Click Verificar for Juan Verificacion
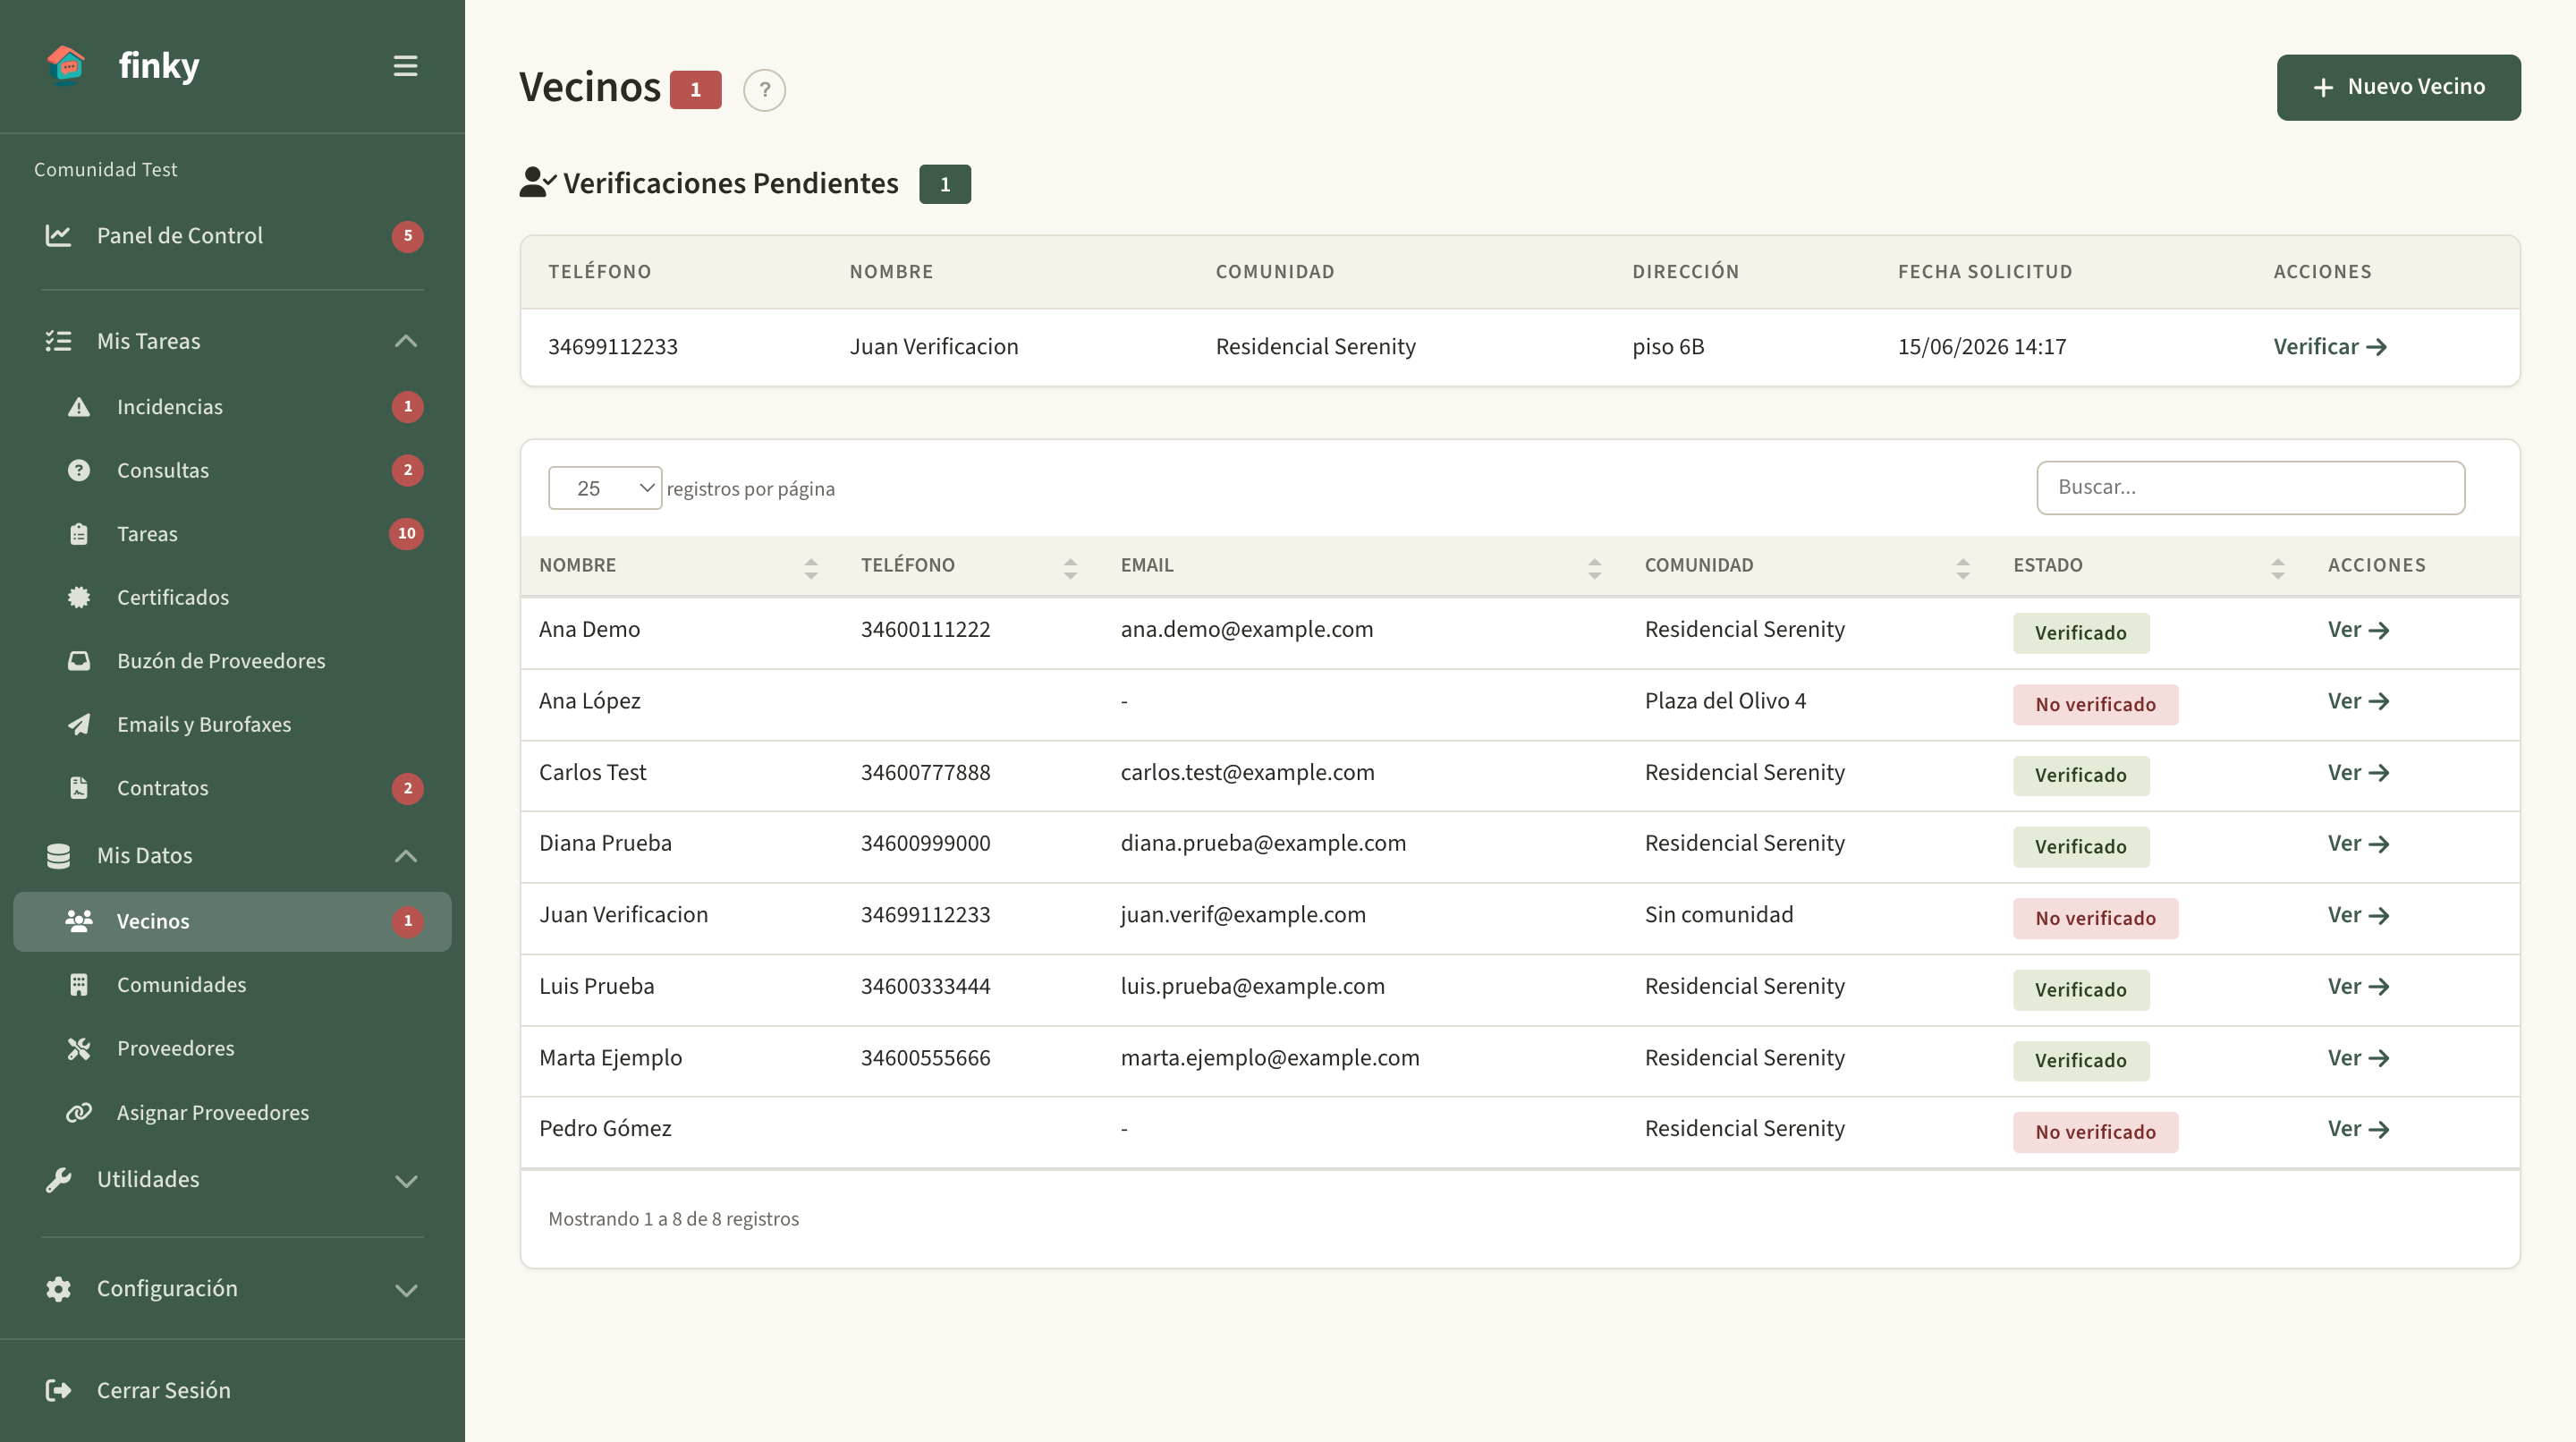Viewport: 2576px width, 1442px height. (2330, 347)
